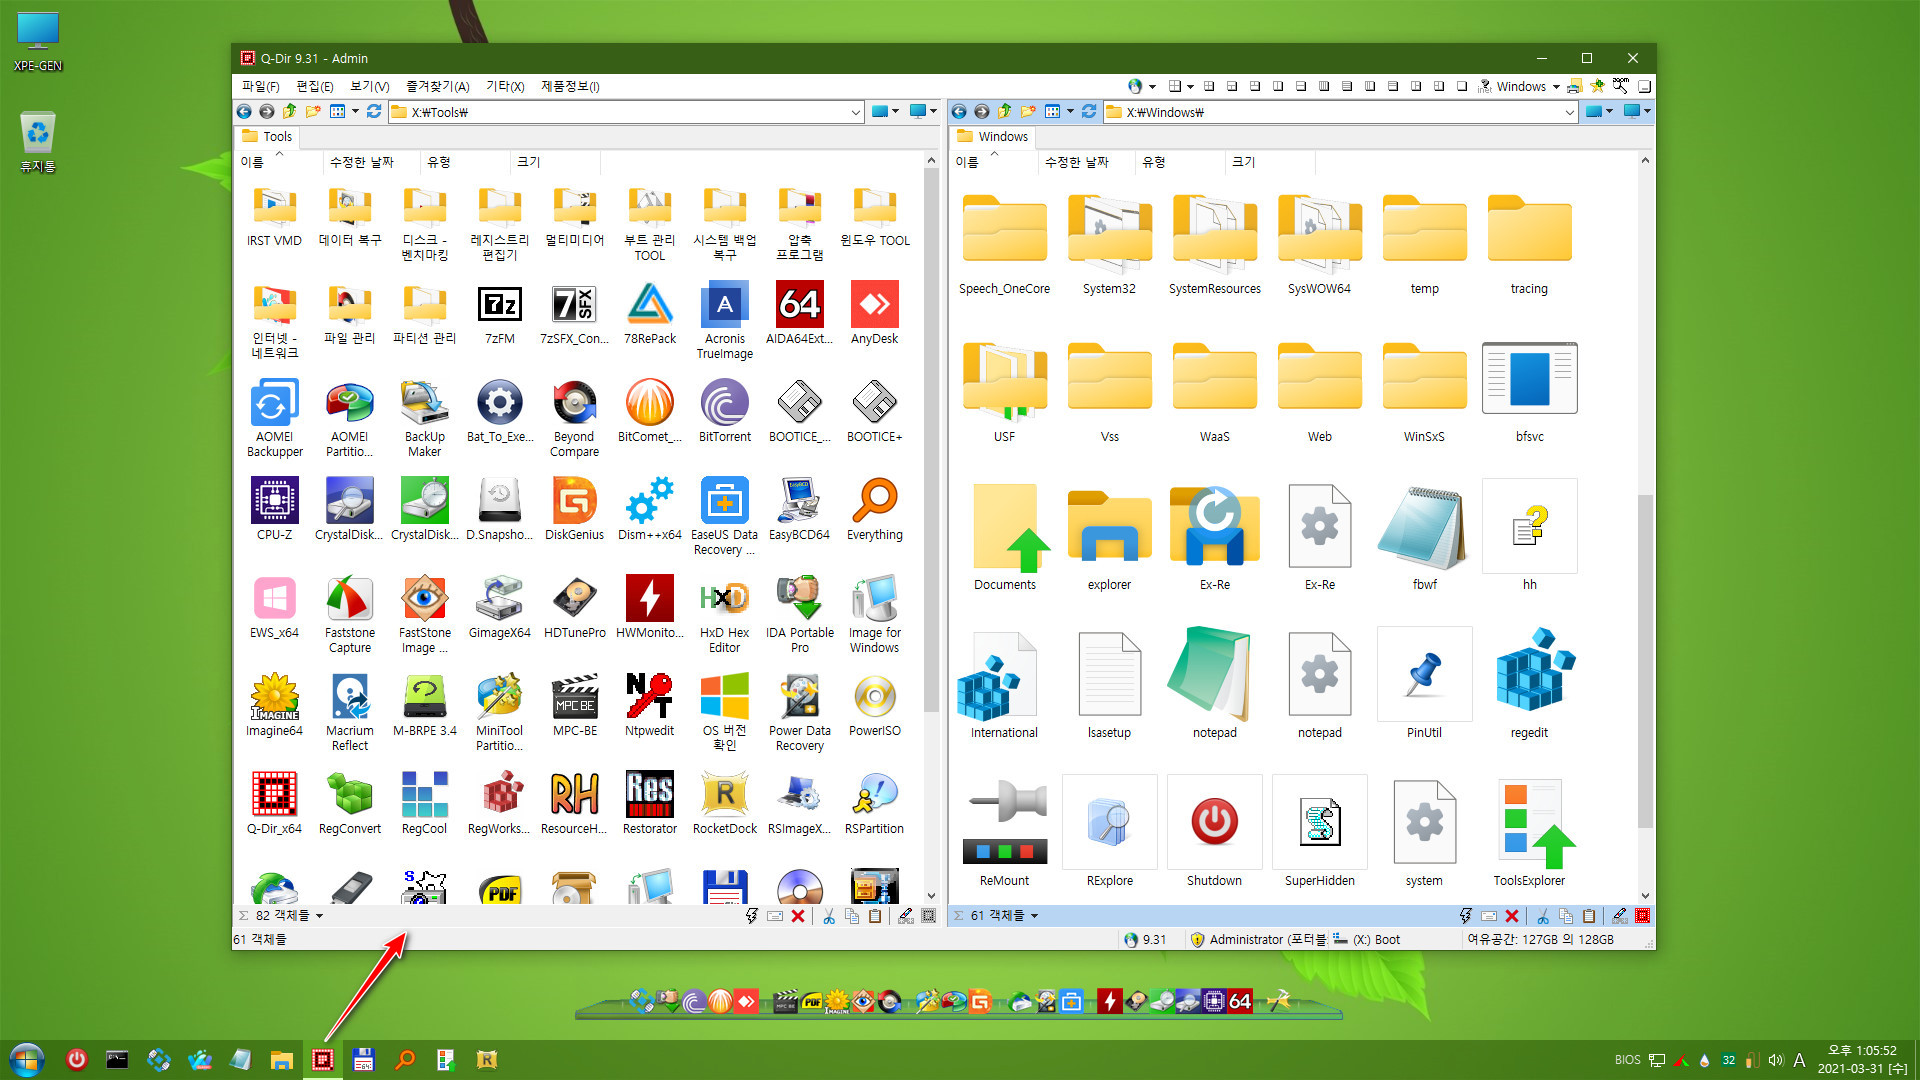
Task: Expand monitor icon dropdown in Tools pane
Action: click(933, 112)
